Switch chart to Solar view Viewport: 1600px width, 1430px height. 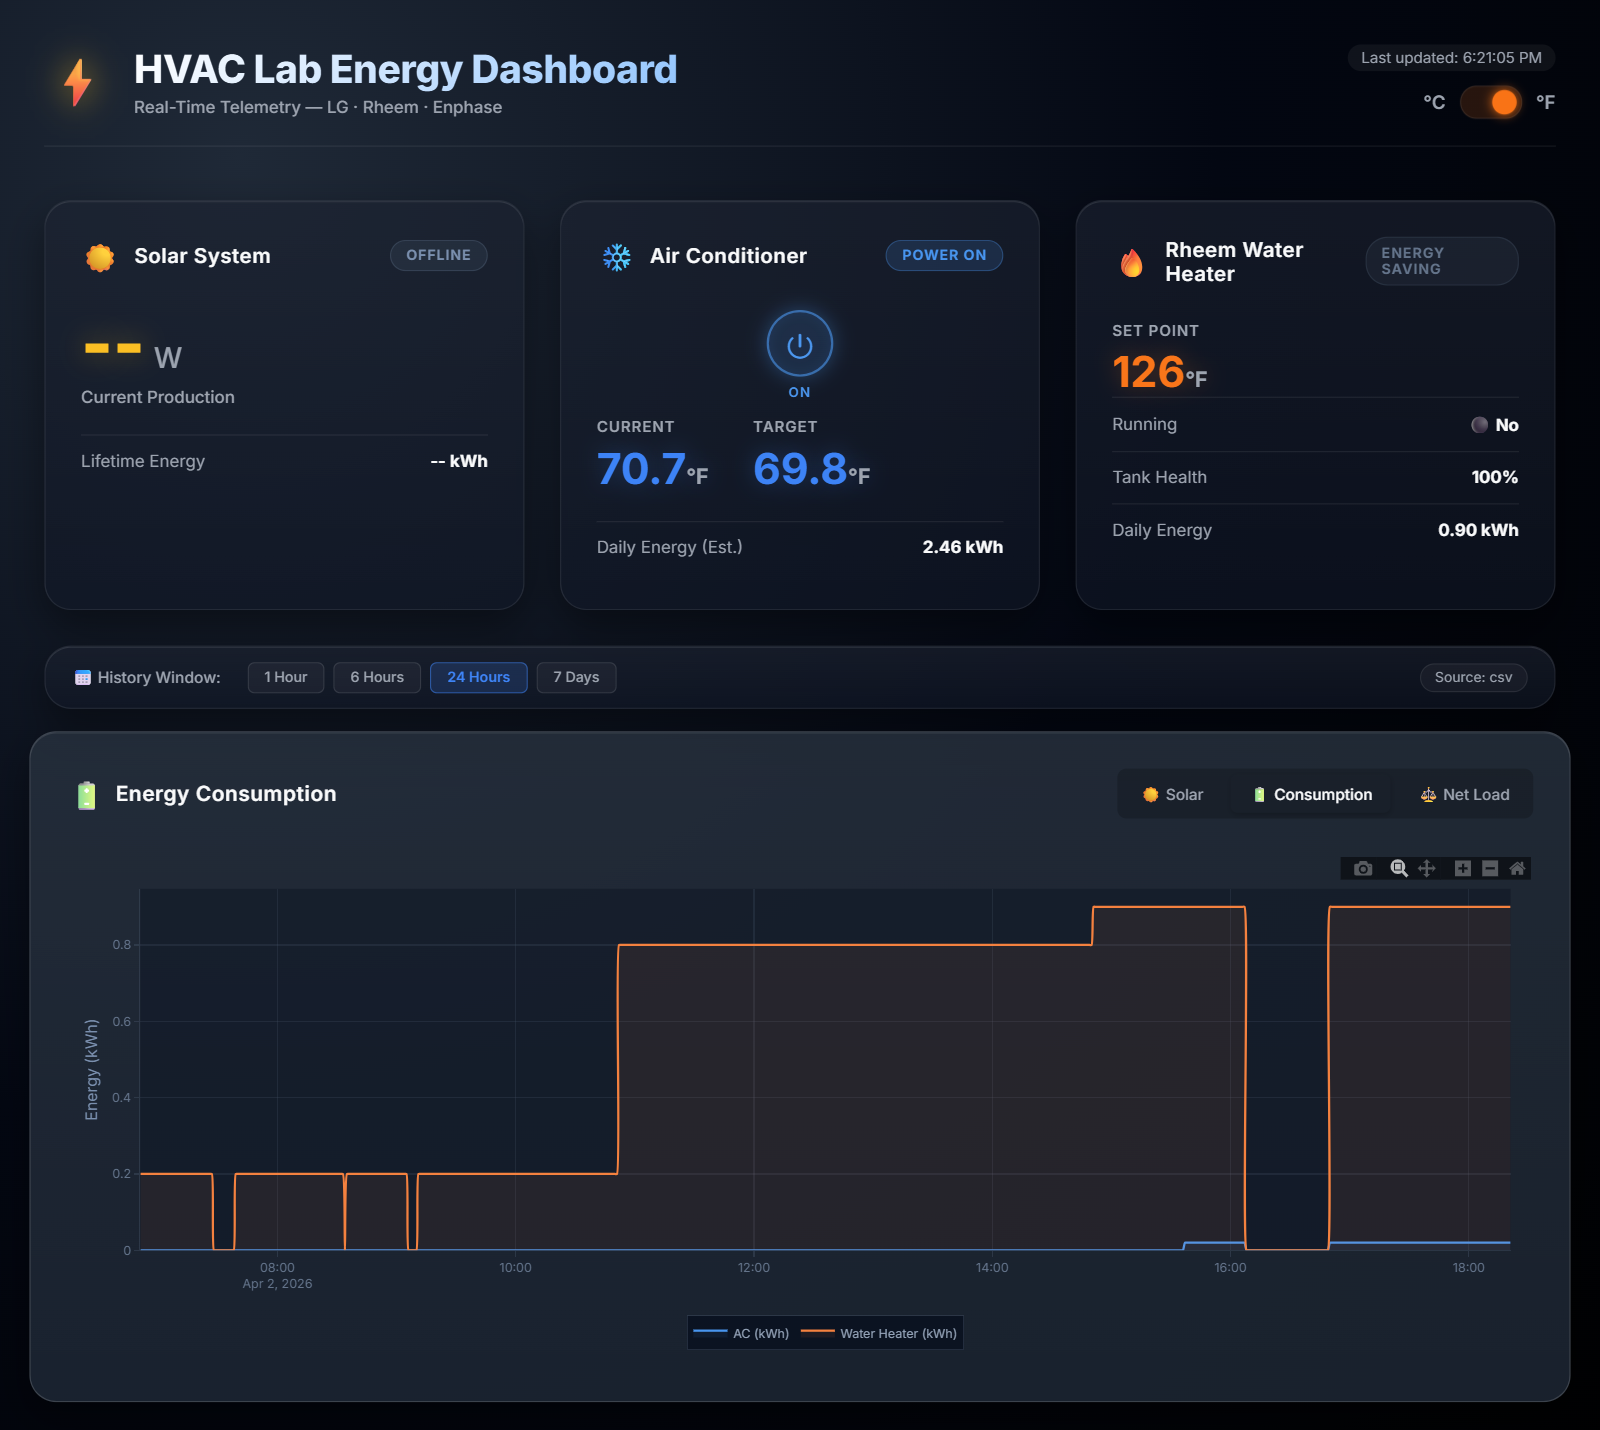pyautogui.click(x=1173, y=794)
